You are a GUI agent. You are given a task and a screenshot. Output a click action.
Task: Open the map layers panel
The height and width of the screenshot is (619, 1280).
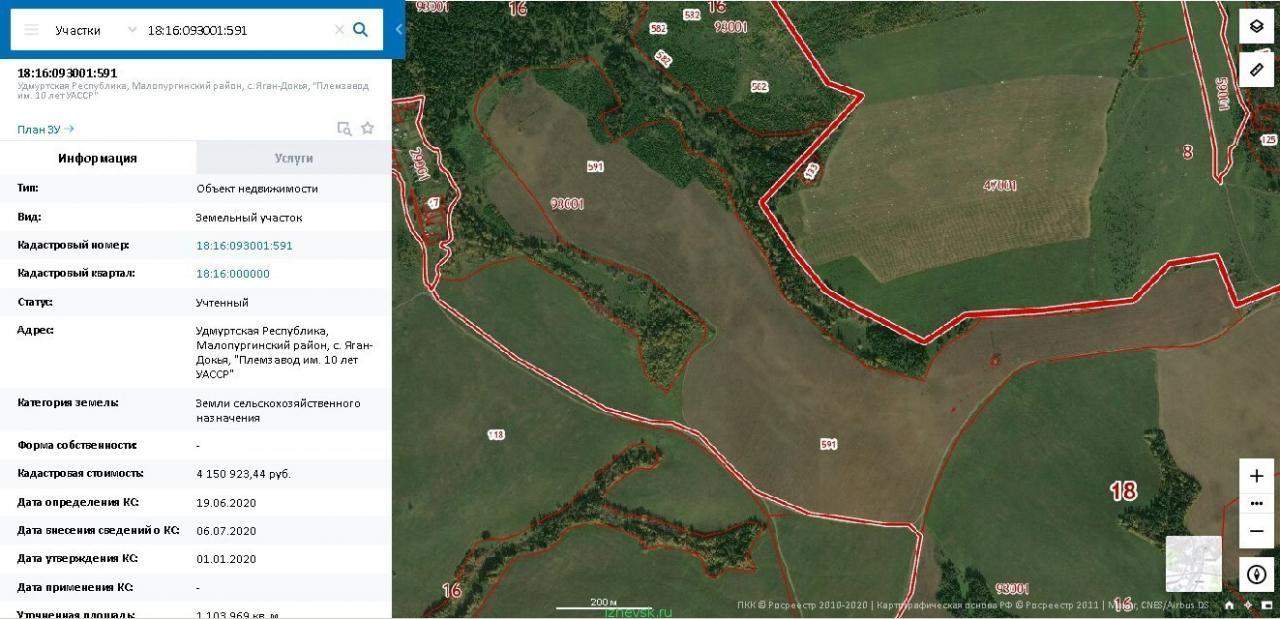tap(1256, 26)
